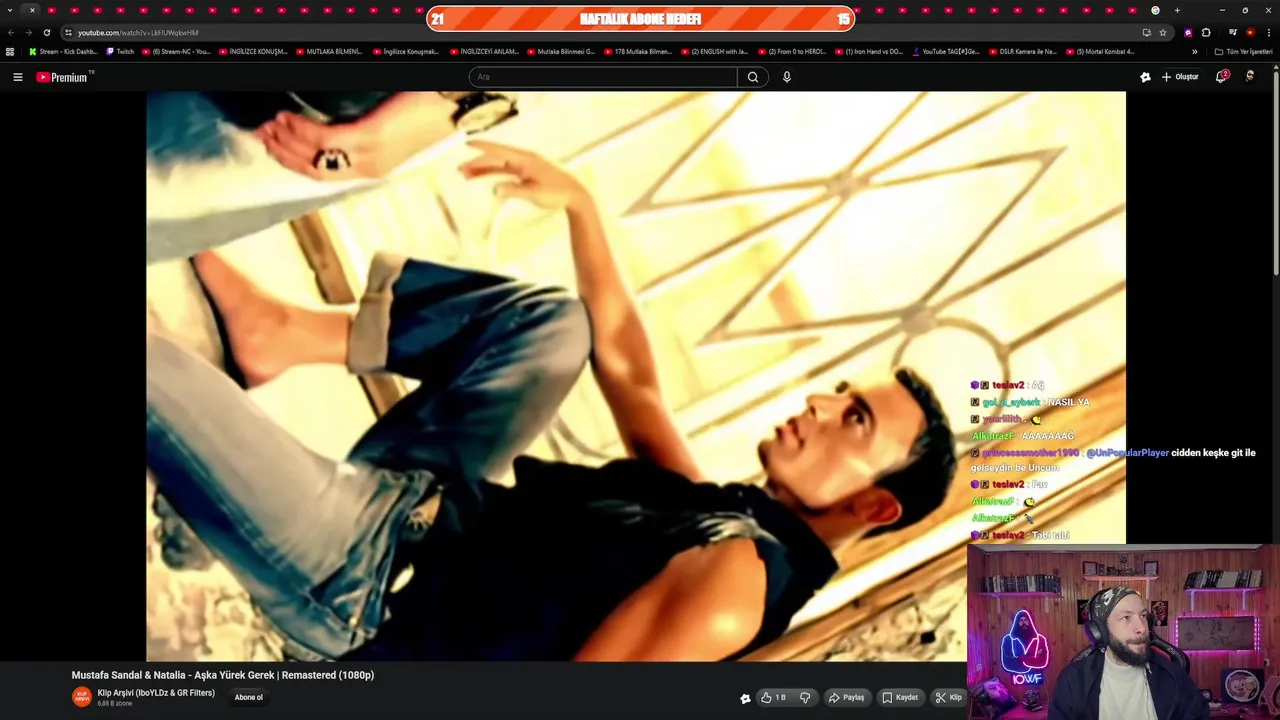1280x720 pixels.
Task: Focus the YouTube Ara search field
Action: point(603,77)
